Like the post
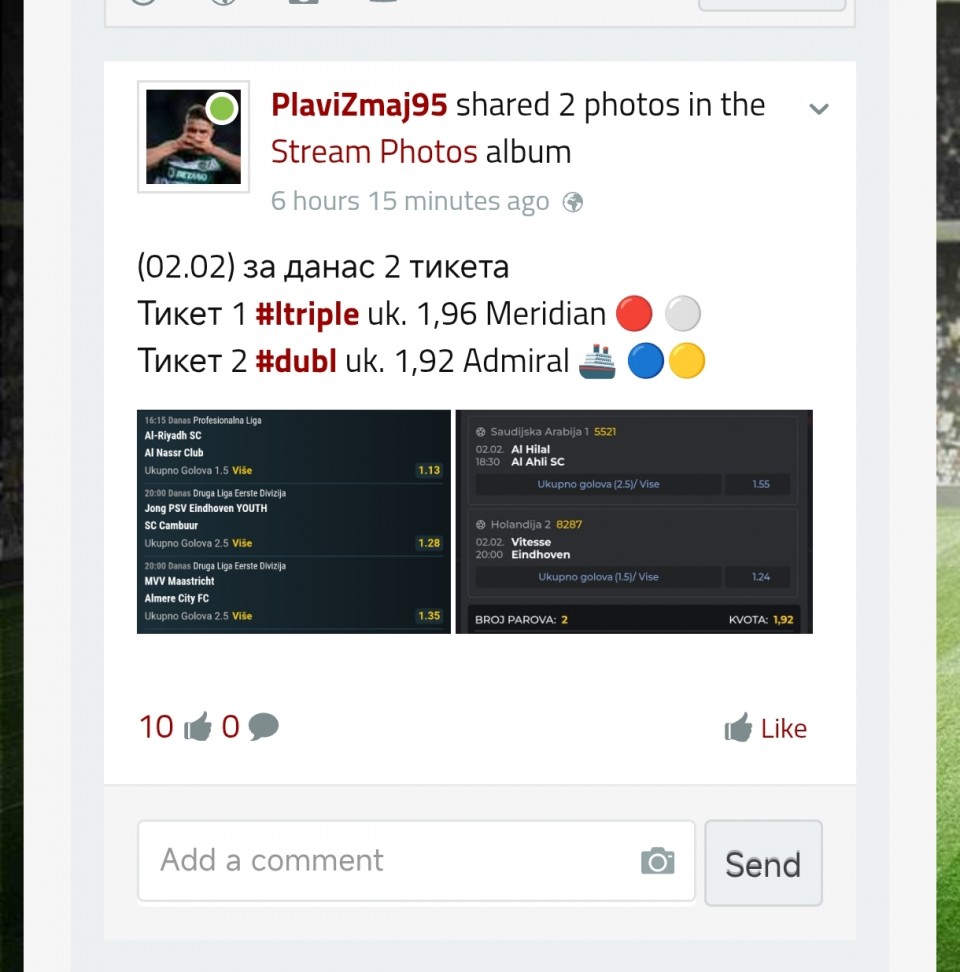960x972 pixels. pyautogui.click(x=765, y=728)
